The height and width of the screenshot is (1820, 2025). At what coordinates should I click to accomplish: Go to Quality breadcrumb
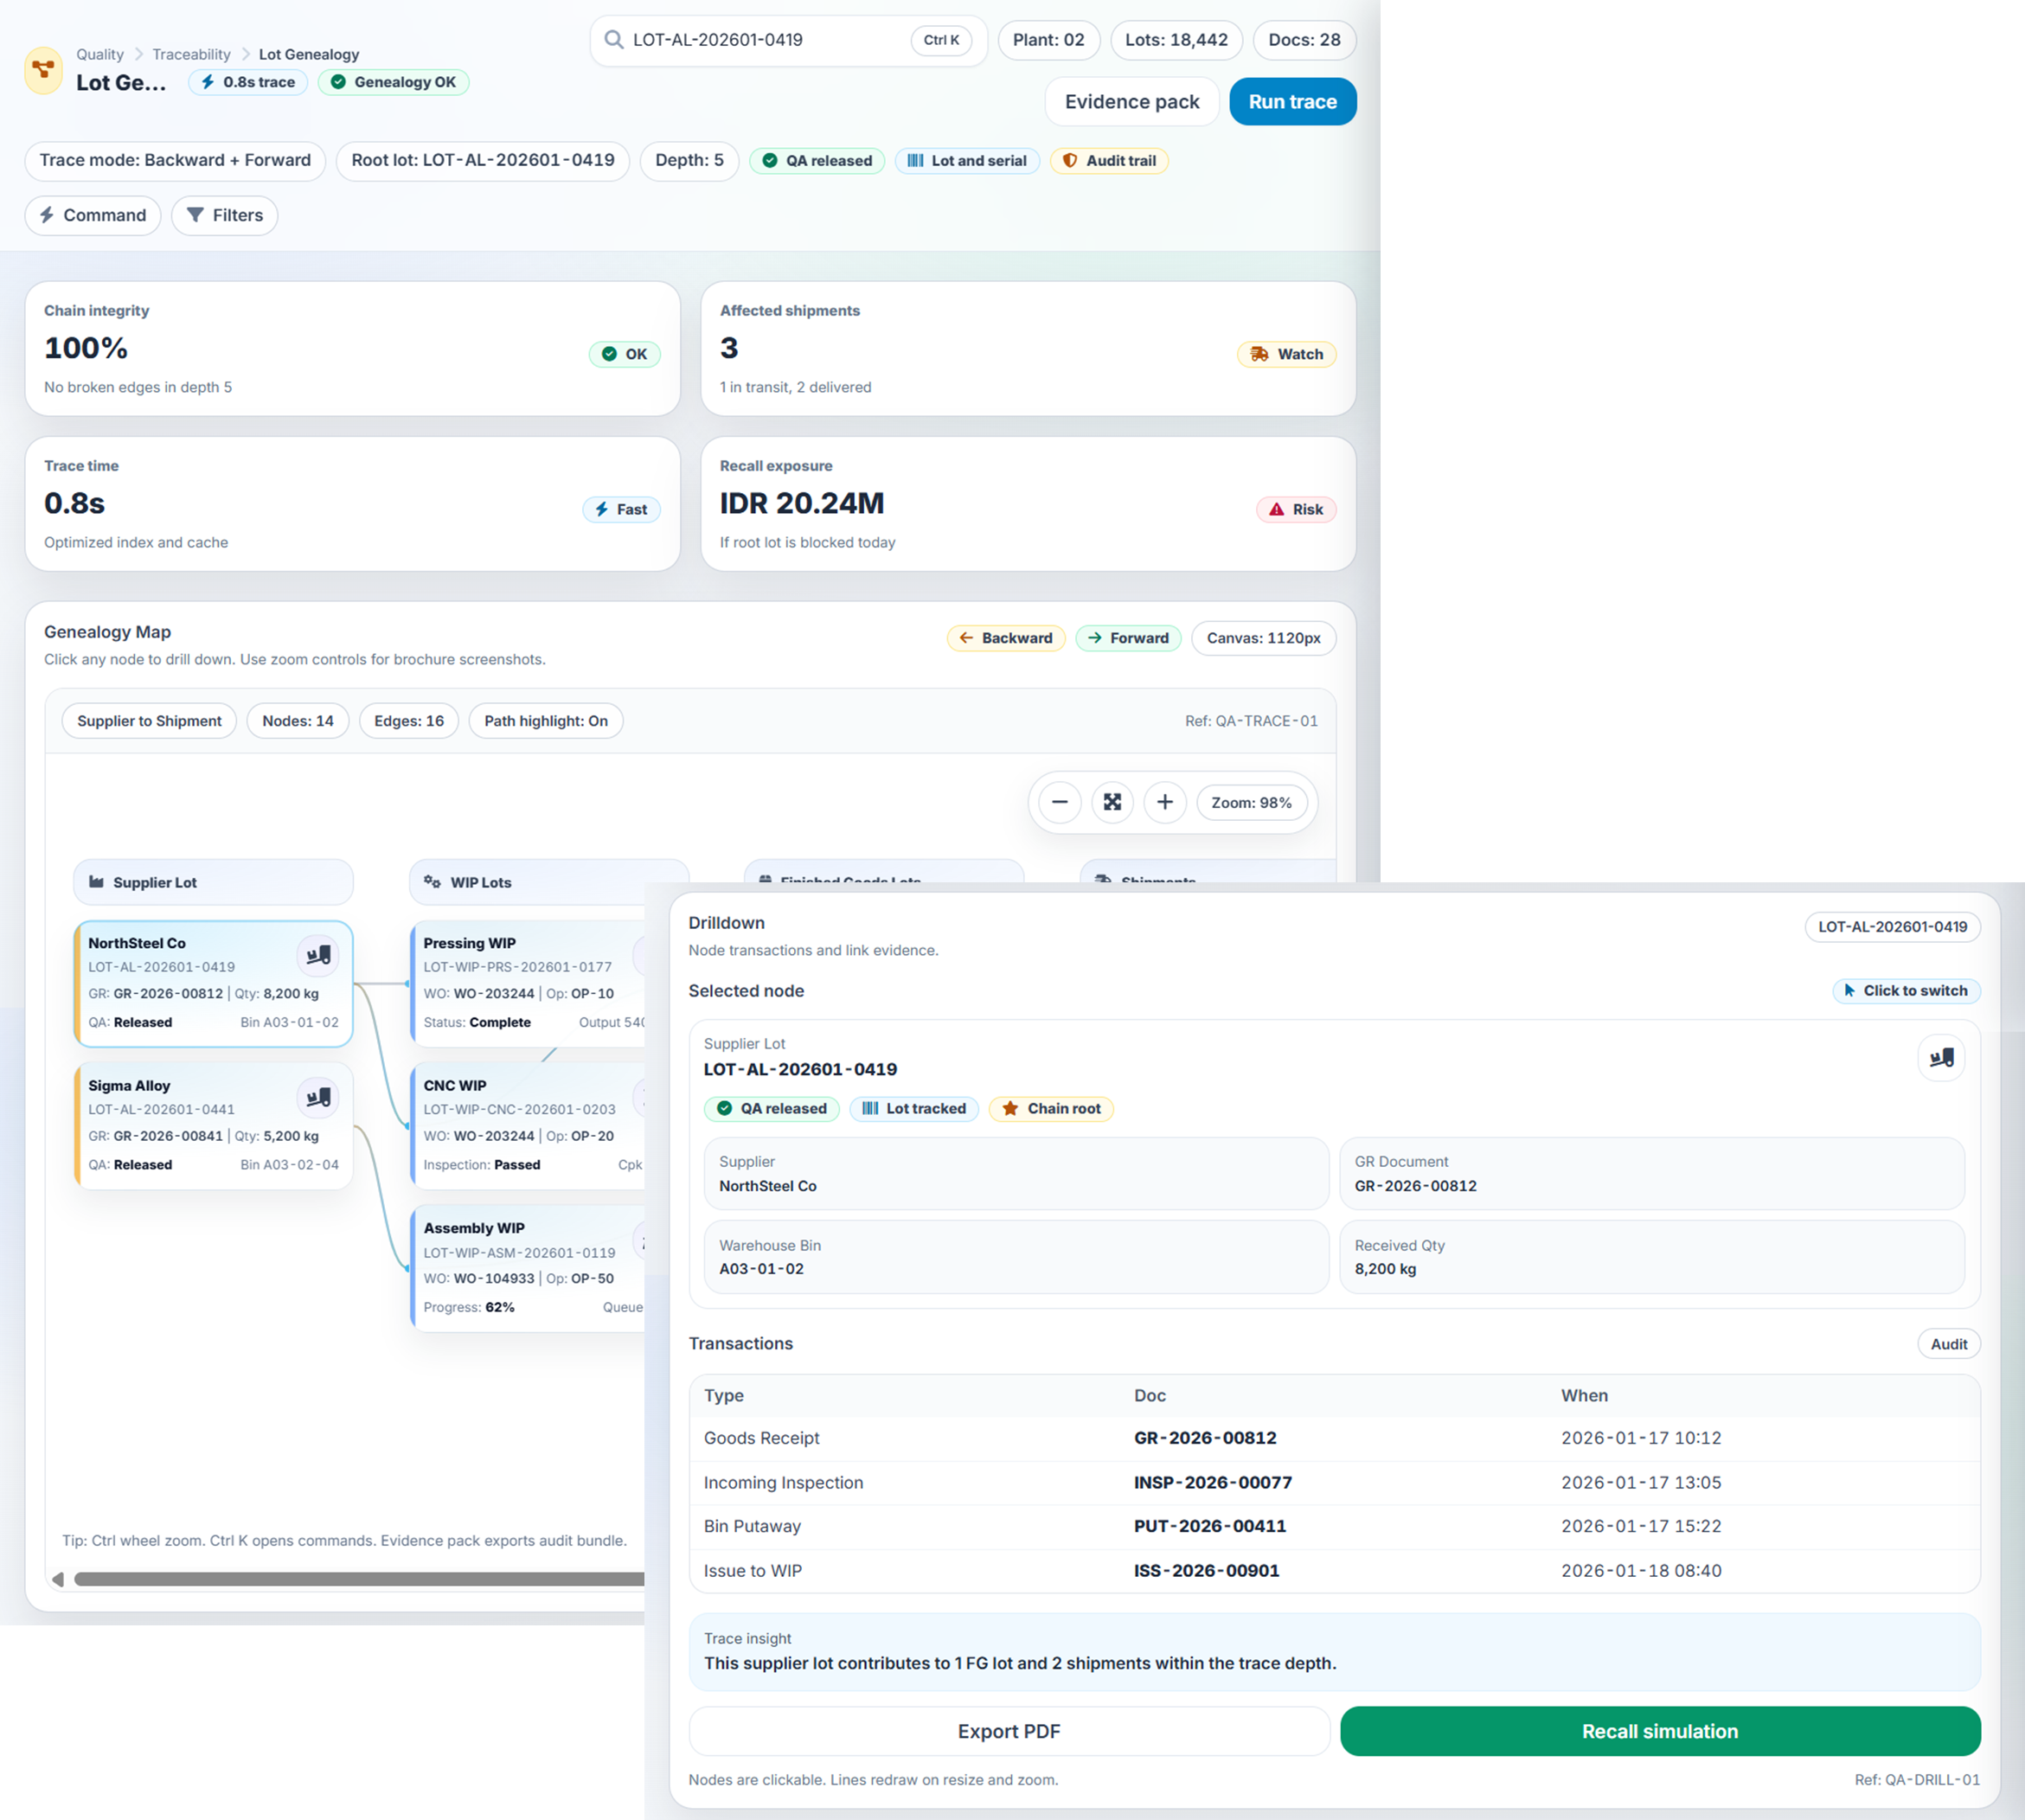click(100, 54)
